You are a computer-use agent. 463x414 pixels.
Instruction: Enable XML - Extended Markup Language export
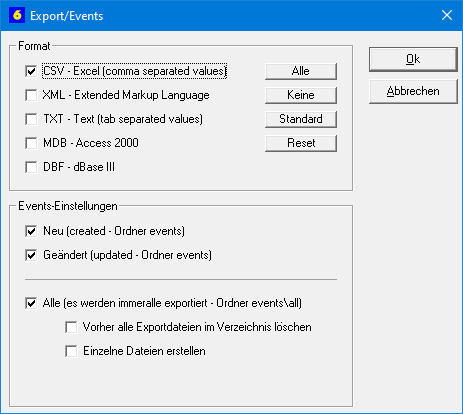[x=31, y=95]
